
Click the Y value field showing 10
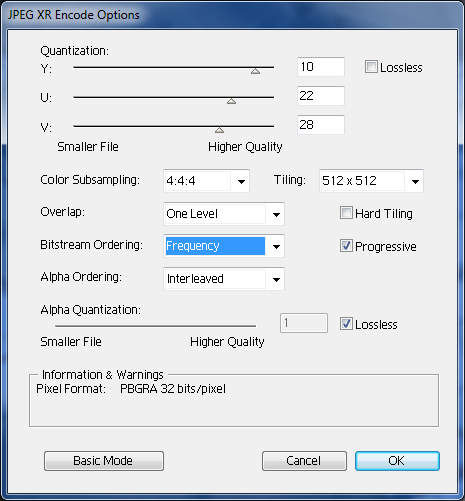tap(321, 67)
